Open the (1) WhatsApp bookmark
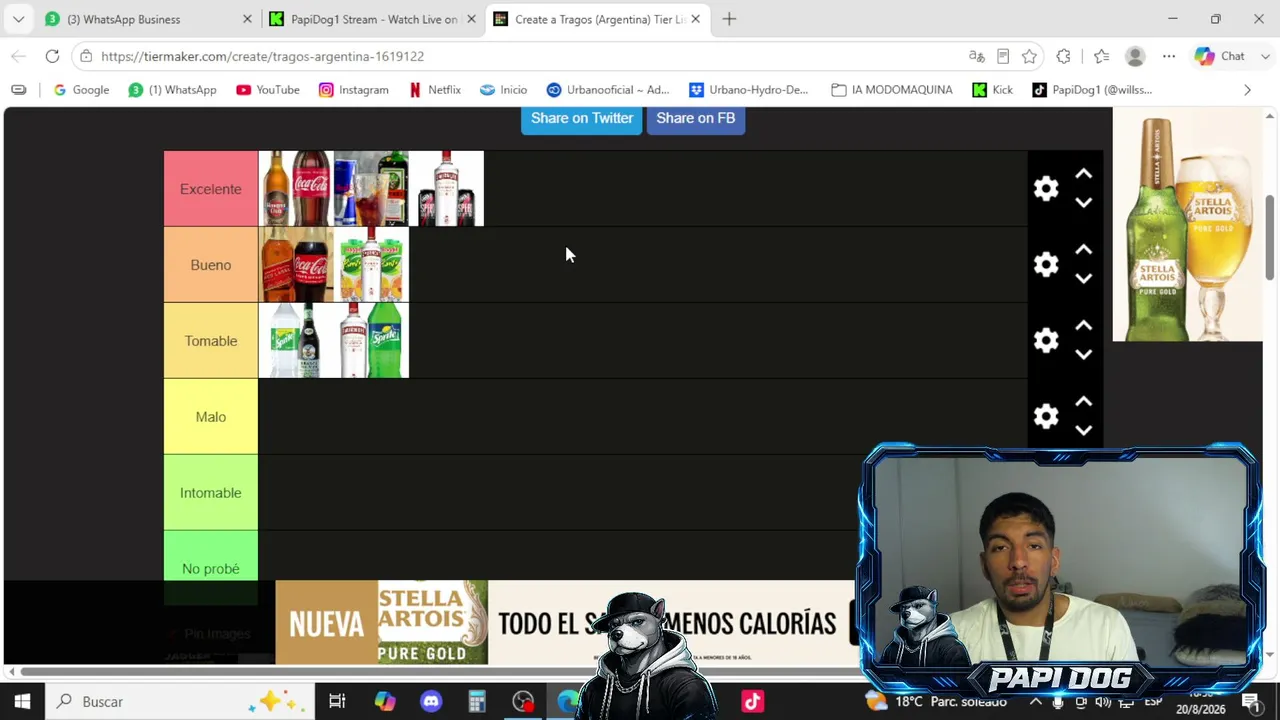The image size is (1280, 720). pos(173,90)
